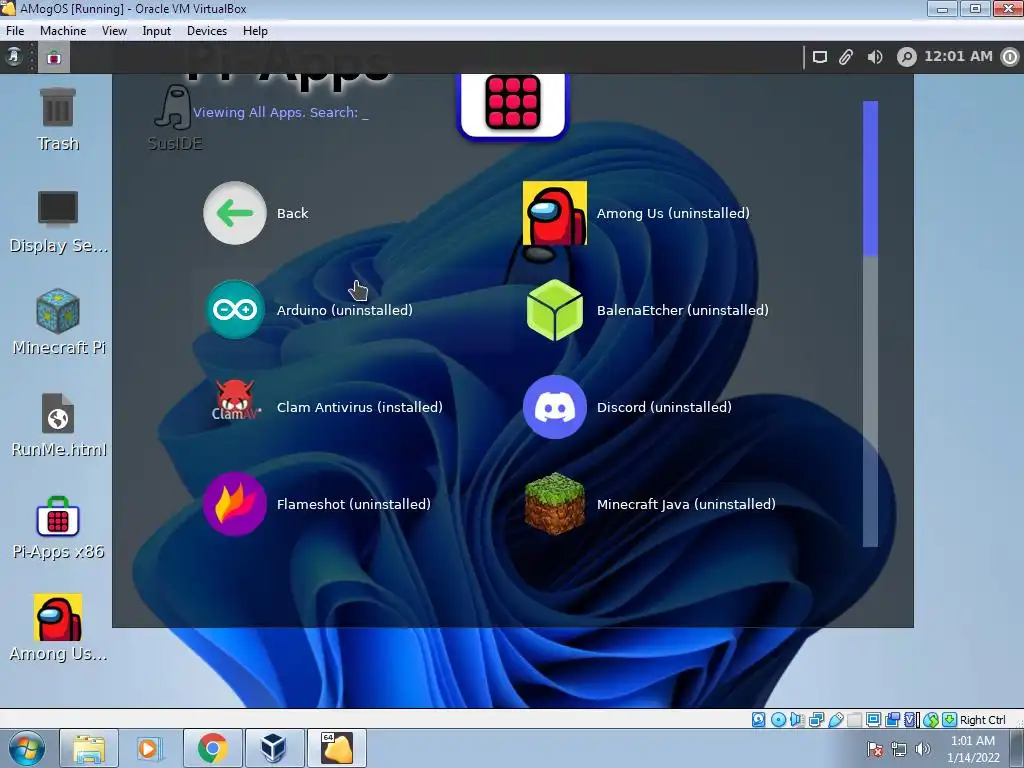Open the Machine menu
This screenshot has height=768, width=1024.
coord(63,31)
